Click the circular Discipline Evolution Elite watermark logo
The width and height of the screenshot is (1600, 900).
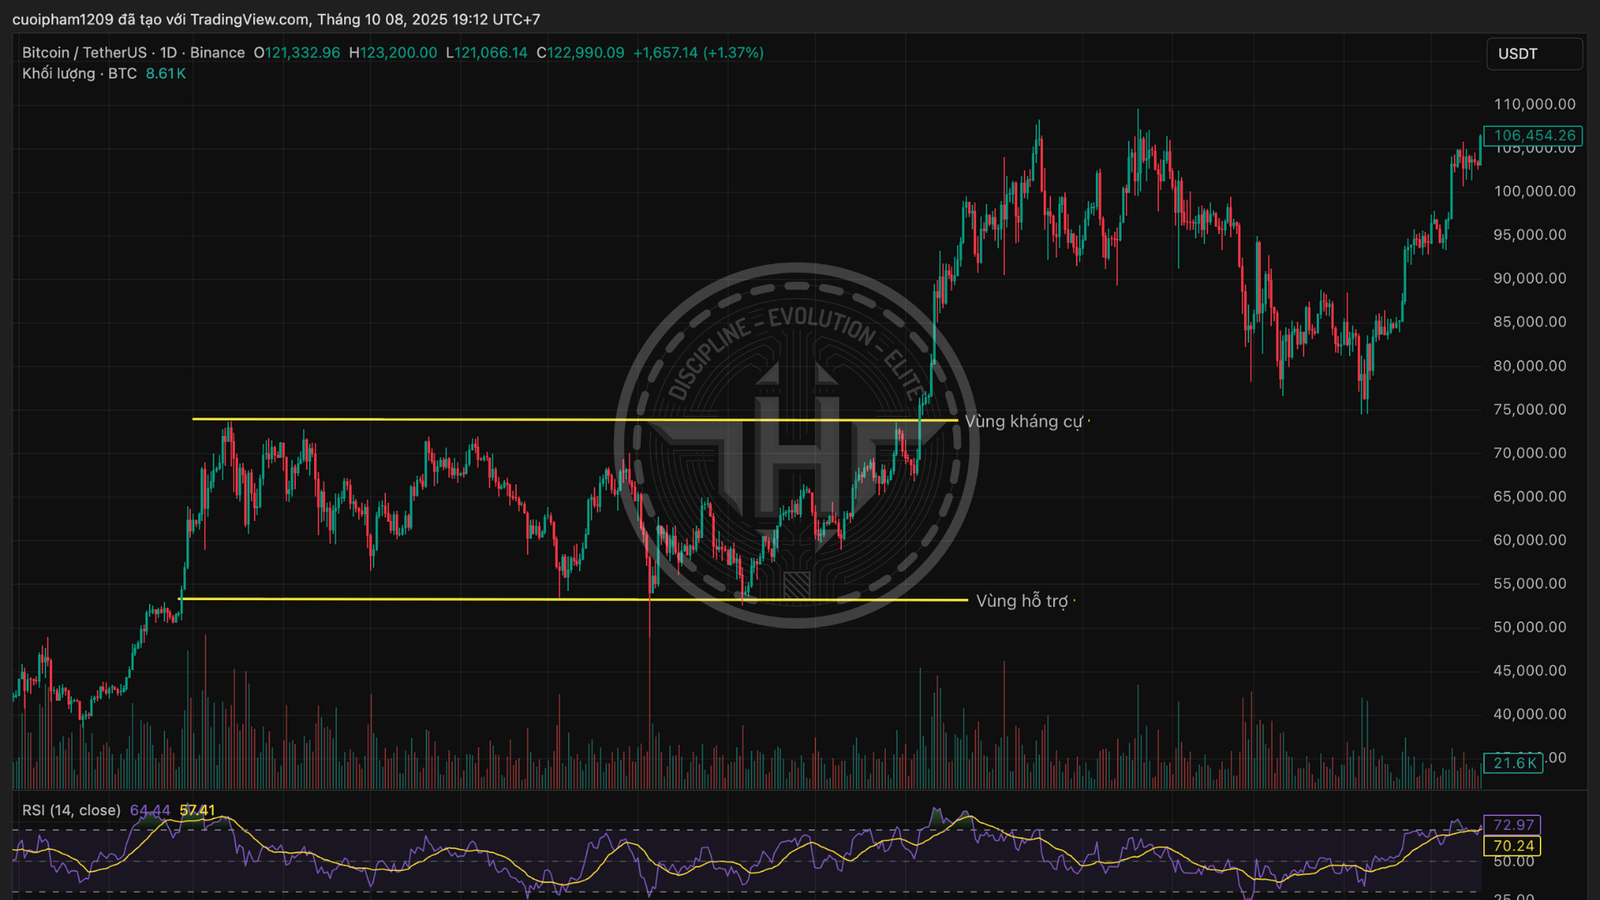tap(796, 445)
